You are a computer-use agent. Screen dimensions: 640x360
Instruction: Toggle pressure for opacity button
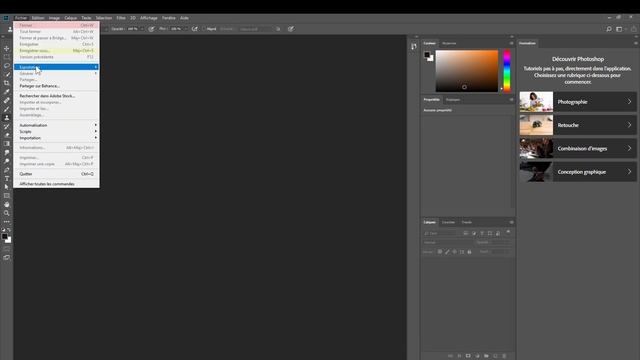tap(151, 29)
